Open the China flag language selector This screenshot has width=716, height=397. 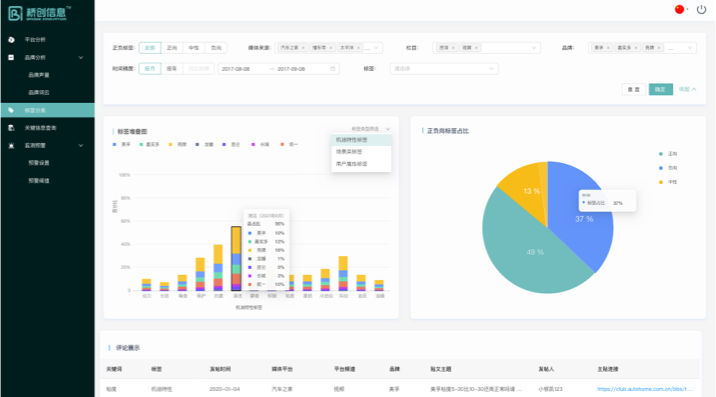679,9
